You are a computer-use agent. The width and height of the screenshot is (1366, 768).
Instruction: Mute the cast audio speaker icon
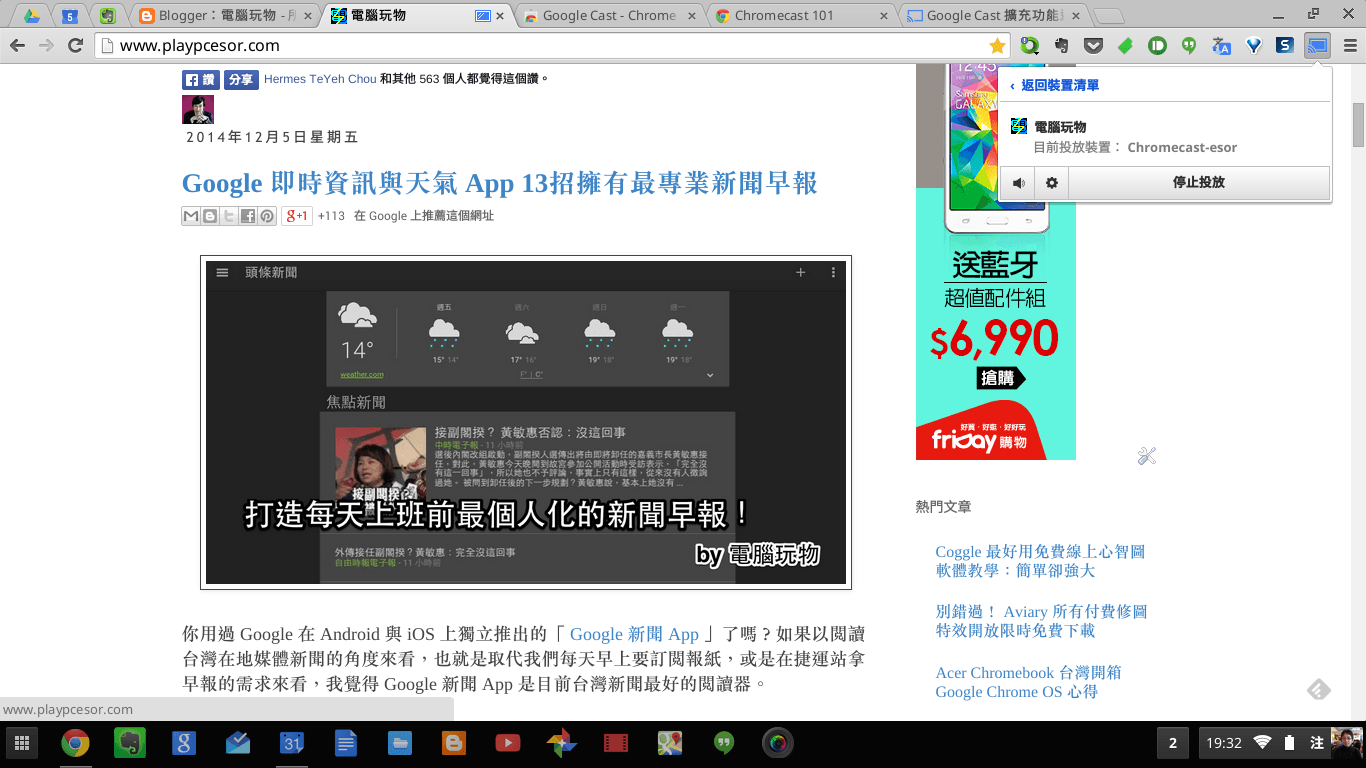click(1019, 183)
